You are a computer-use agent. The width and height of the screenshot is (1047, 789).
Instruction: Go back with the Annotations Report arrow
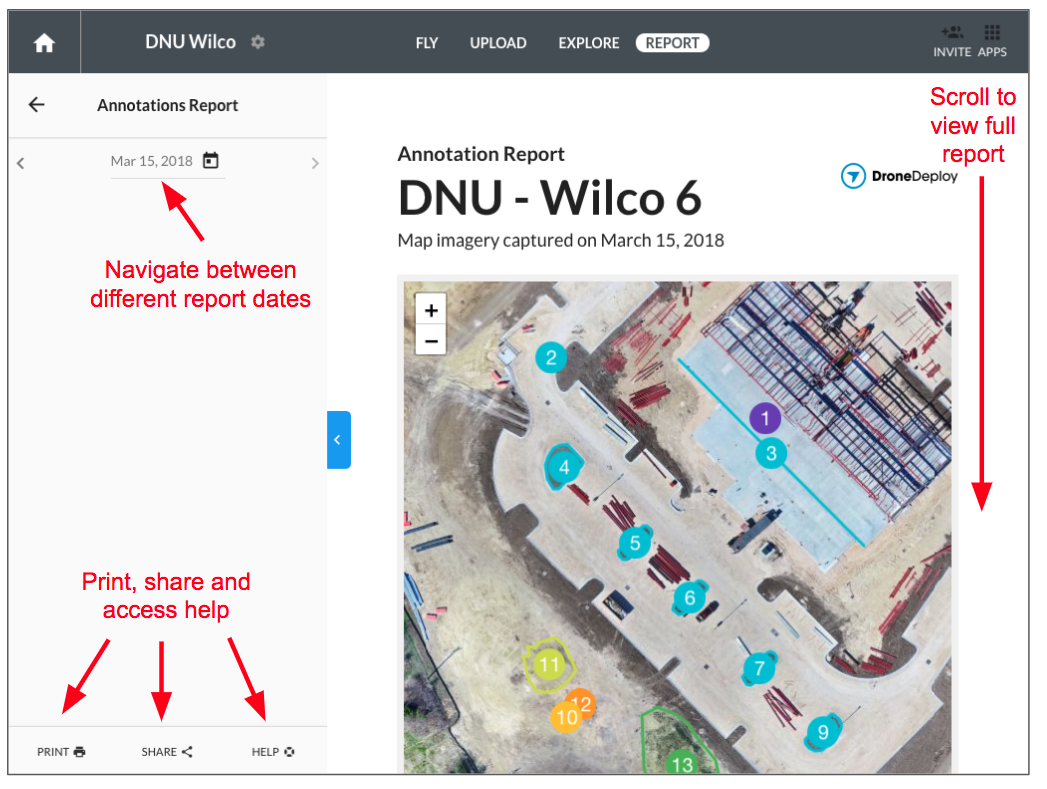coord(37,105)
